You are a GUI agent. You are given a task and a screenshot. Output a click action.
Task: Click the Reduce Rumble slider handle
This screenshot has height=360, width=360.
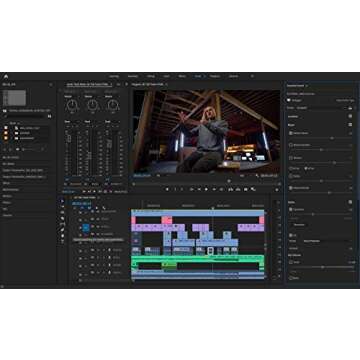pos(321,150)
